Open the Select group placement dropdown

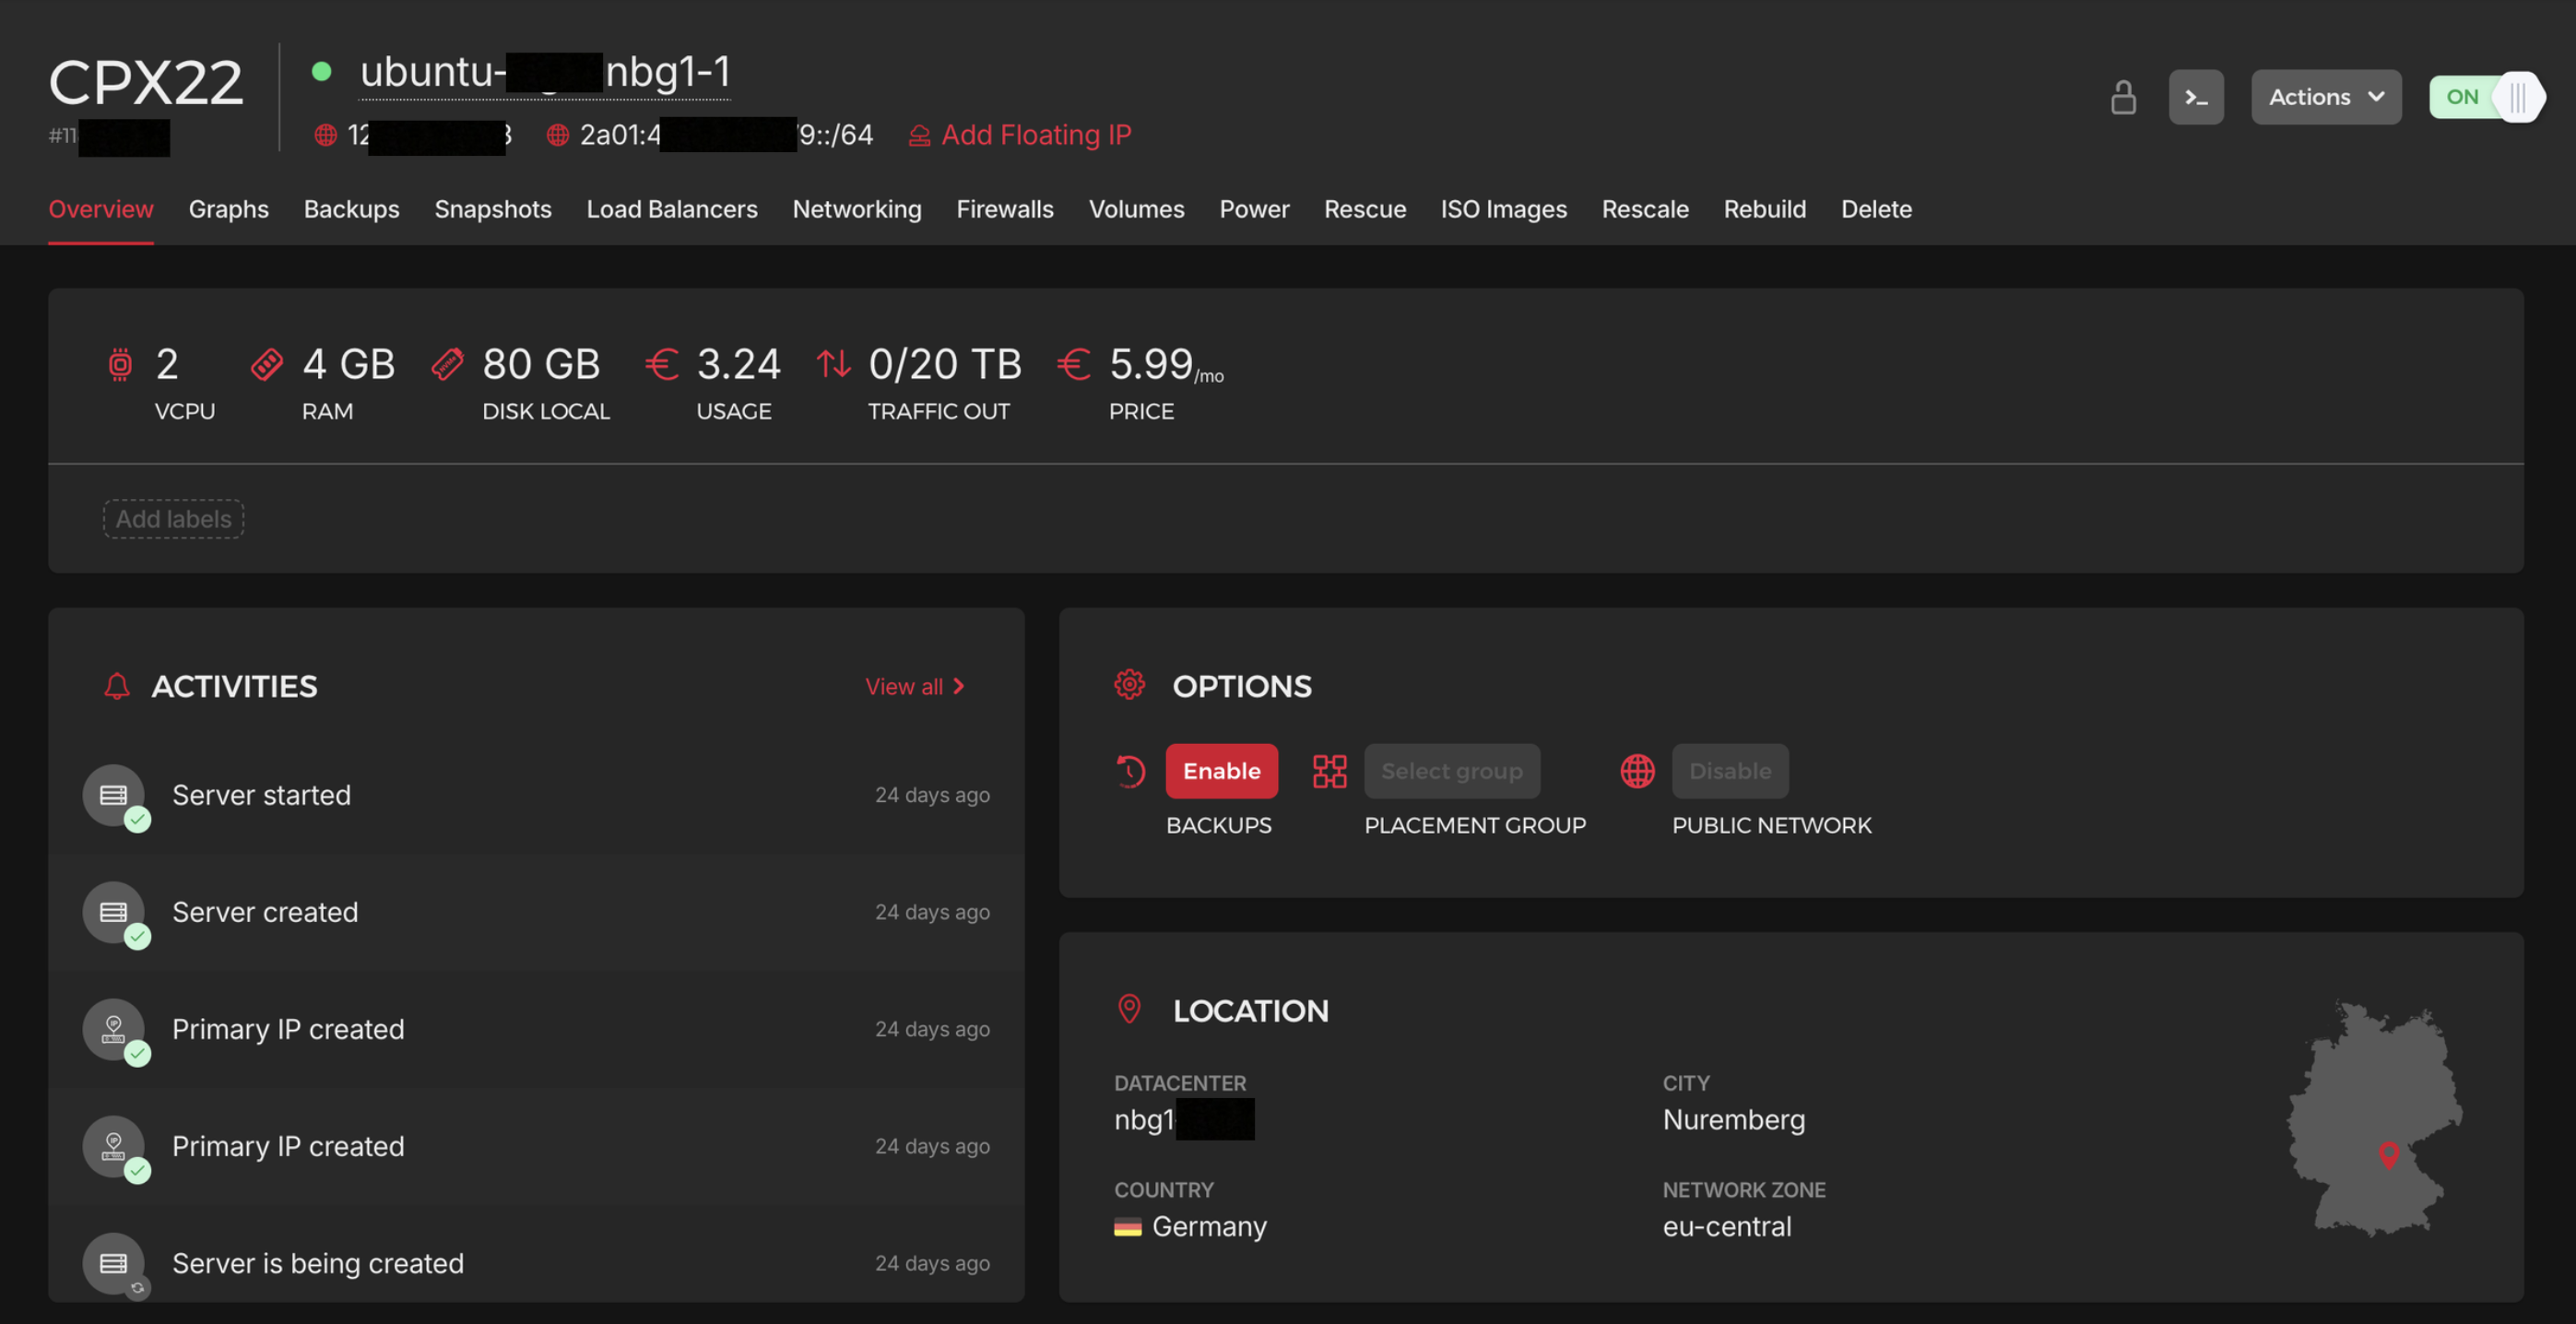point(1452,771)
